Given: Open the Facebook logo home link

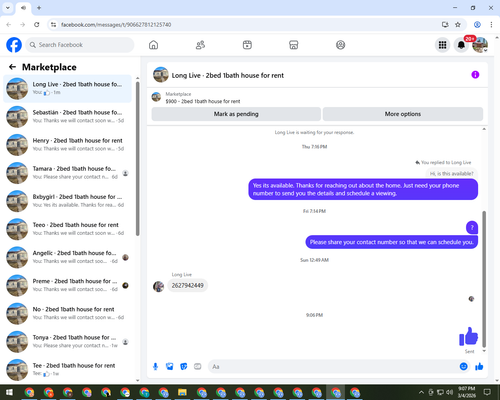Looking at the screenshot, I should (x=14, y=45).
